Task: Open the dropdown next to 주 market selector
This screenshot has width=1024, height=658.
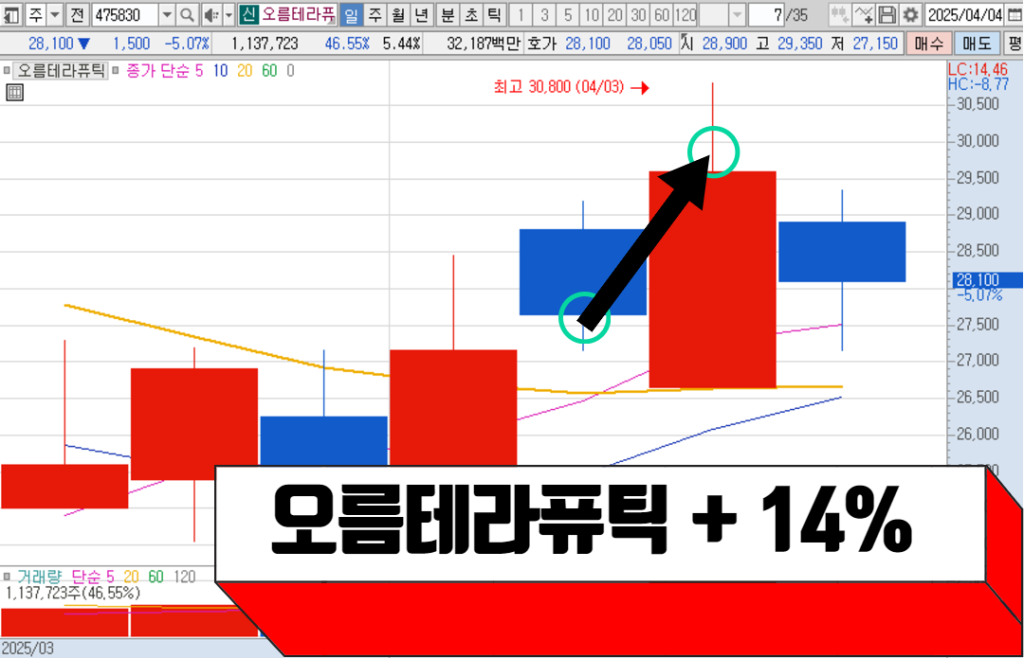Action: 55,14
